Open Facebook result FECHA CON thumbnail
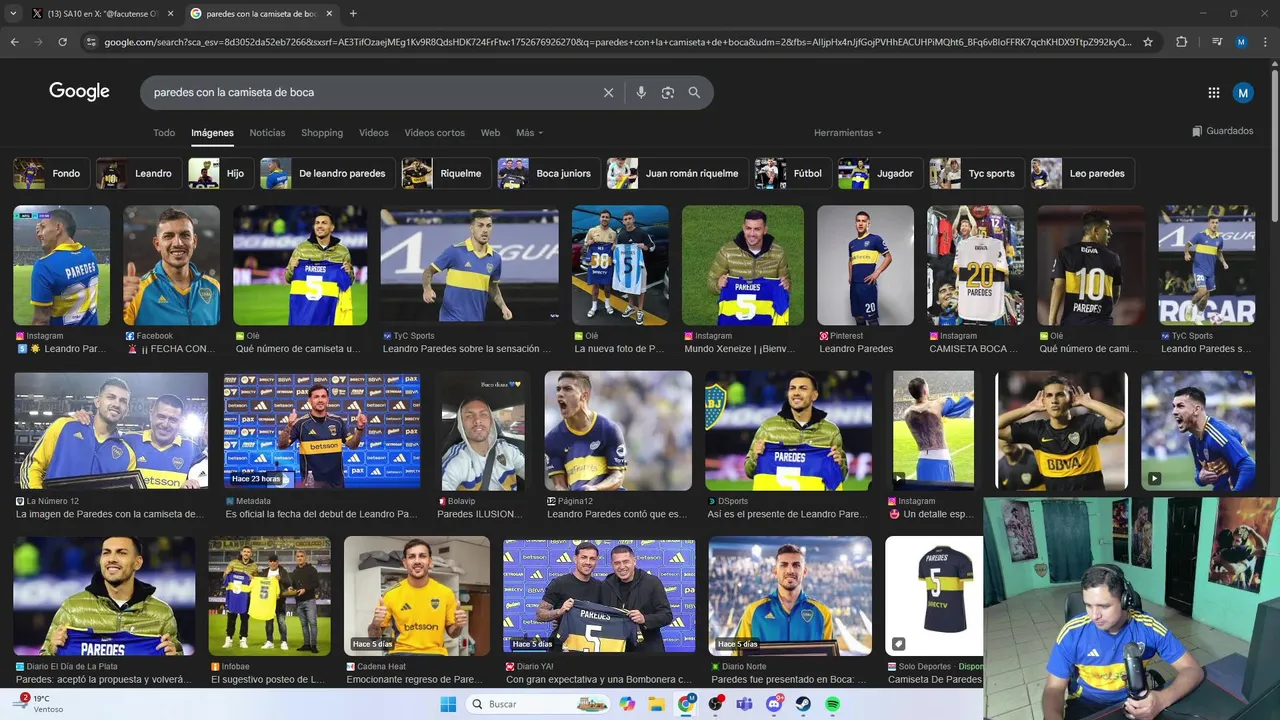This screenshot has height=720, width=1280. click(171, 265)
